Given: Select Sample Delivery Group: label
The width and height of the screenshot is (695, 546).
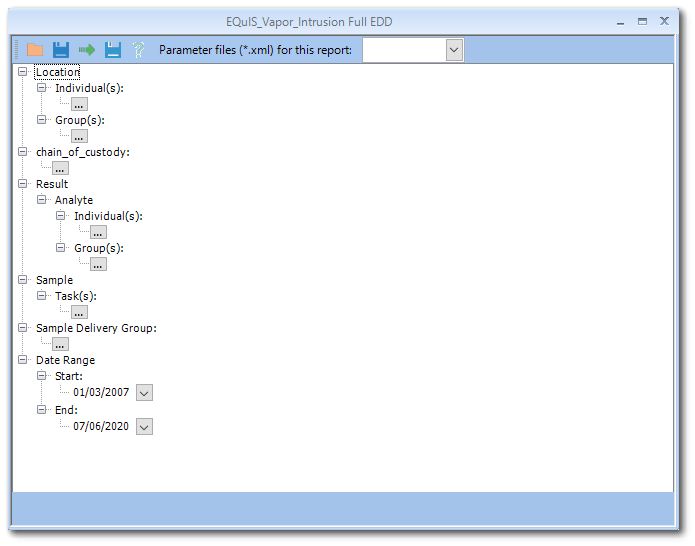Looking at the screenshot, I should pos(96,328).
